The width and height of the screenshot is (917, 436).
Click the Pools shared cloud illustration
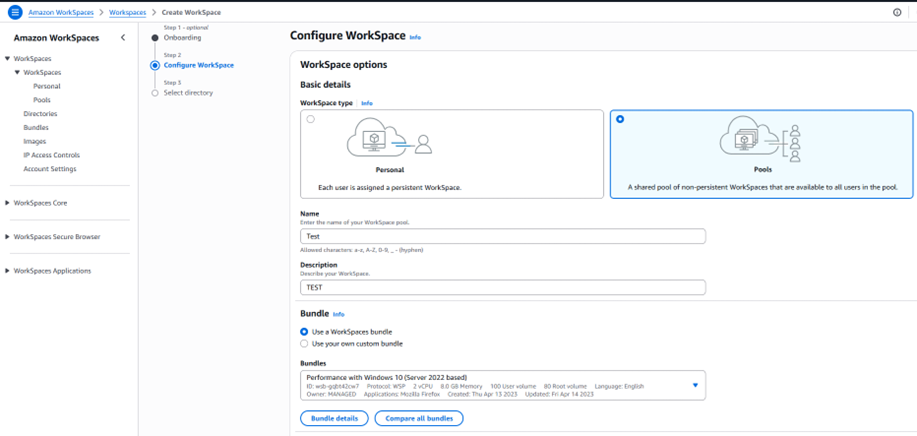click(760, 142)
